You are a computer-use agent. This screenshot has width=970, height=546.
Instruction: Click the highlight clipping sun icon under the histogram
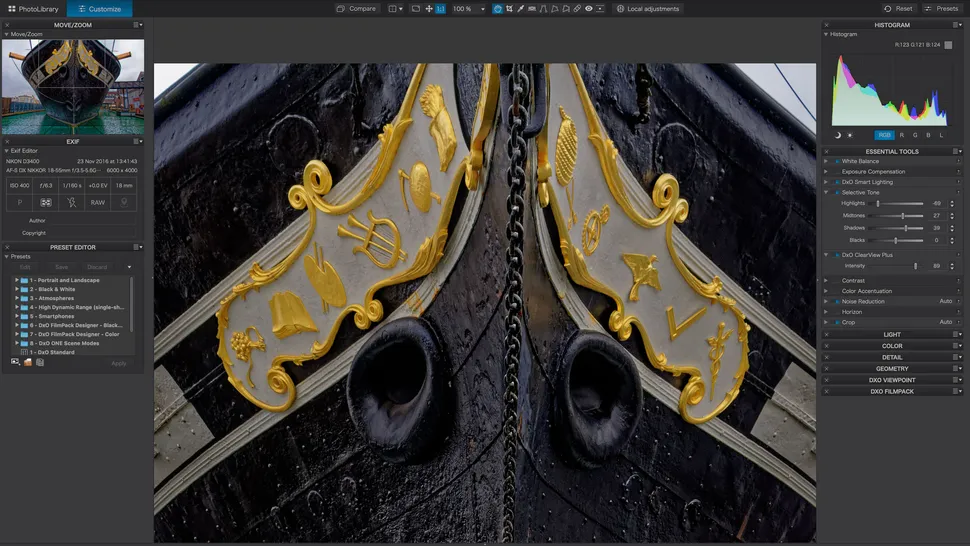pyautogui.click(x=850, y=135)
